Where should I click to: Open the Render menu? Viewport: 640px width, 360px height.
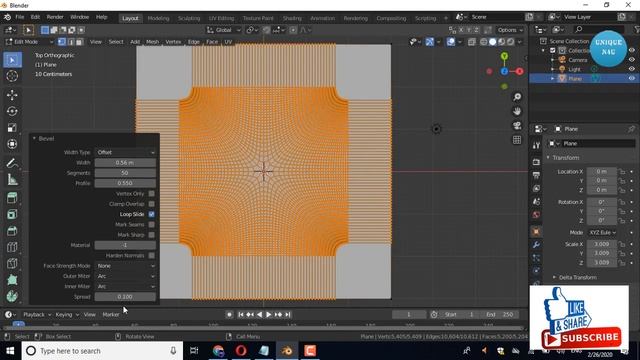click(55, 17)
